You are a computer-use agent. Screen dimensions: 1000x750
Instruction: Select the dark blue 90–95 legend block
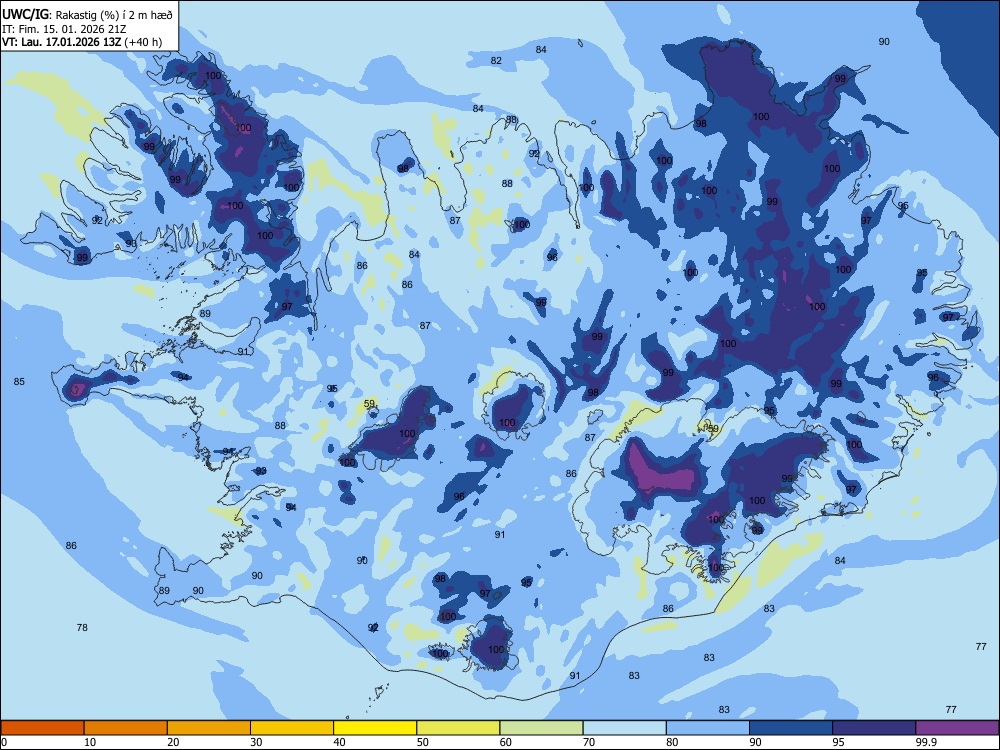[x=791, y=728]
